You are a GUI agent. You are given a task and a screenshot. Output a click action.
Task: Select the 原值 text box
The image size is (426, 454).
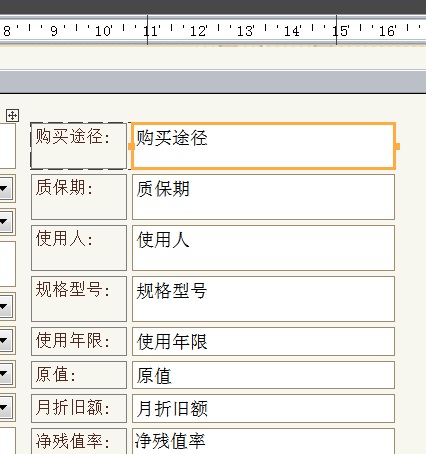tap(263, 375)
